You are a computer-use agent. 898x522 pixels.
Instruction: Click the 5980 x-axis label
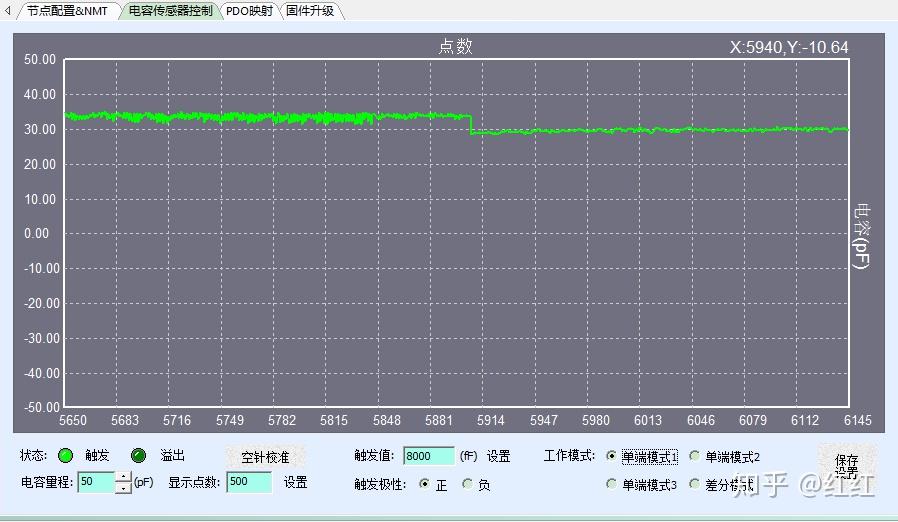click(x=596, y=420)
